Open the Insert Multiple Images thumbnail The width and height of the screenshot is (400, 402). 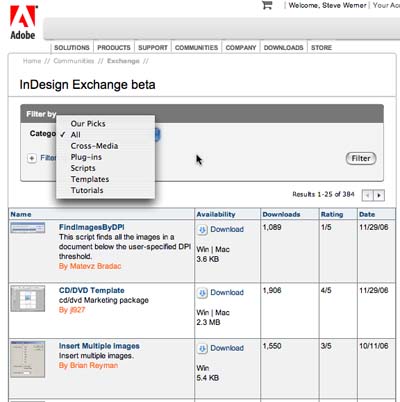pos(28,359)
